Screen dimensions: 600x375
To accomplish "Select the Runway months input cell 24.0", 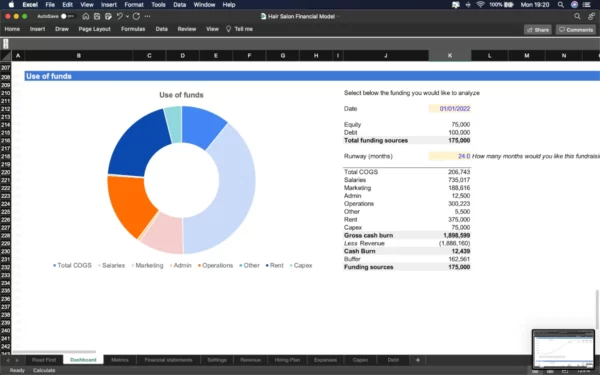I will (x=450, y=156).
